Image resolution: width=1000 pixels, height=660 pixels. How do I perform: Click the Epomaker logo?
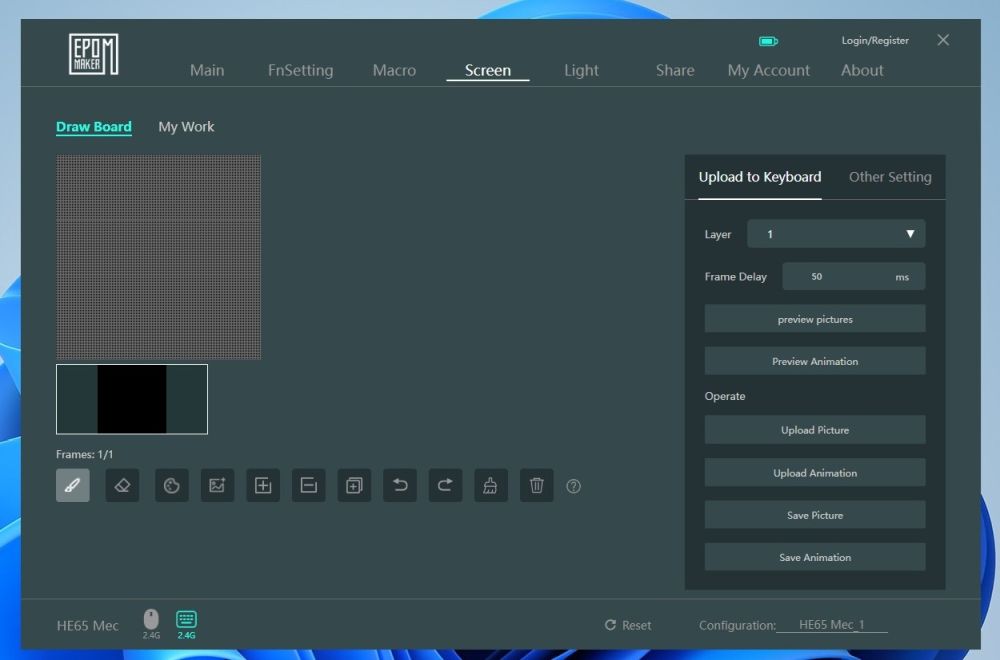pos(94,54)
